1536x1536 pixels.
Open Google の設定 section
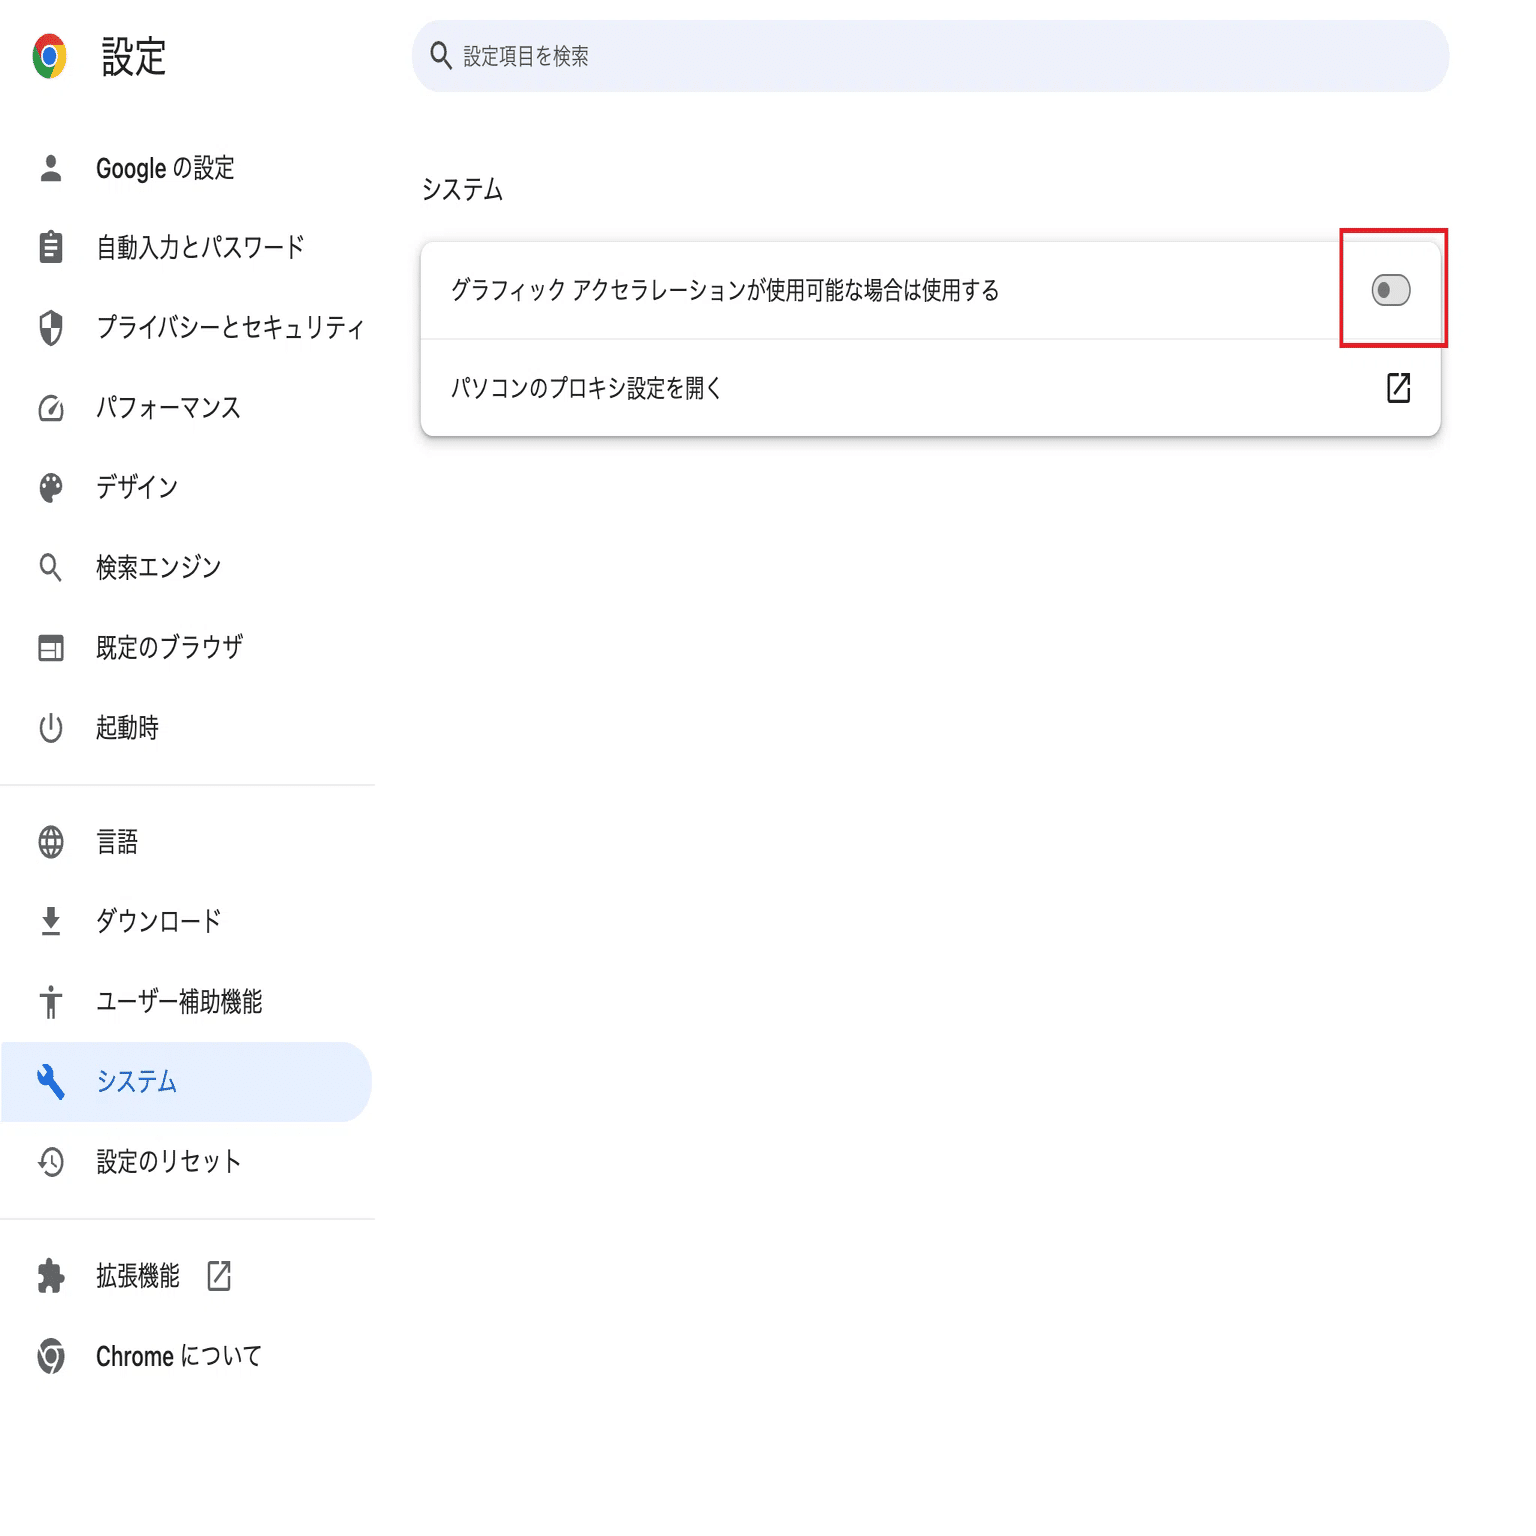point(165,168)
